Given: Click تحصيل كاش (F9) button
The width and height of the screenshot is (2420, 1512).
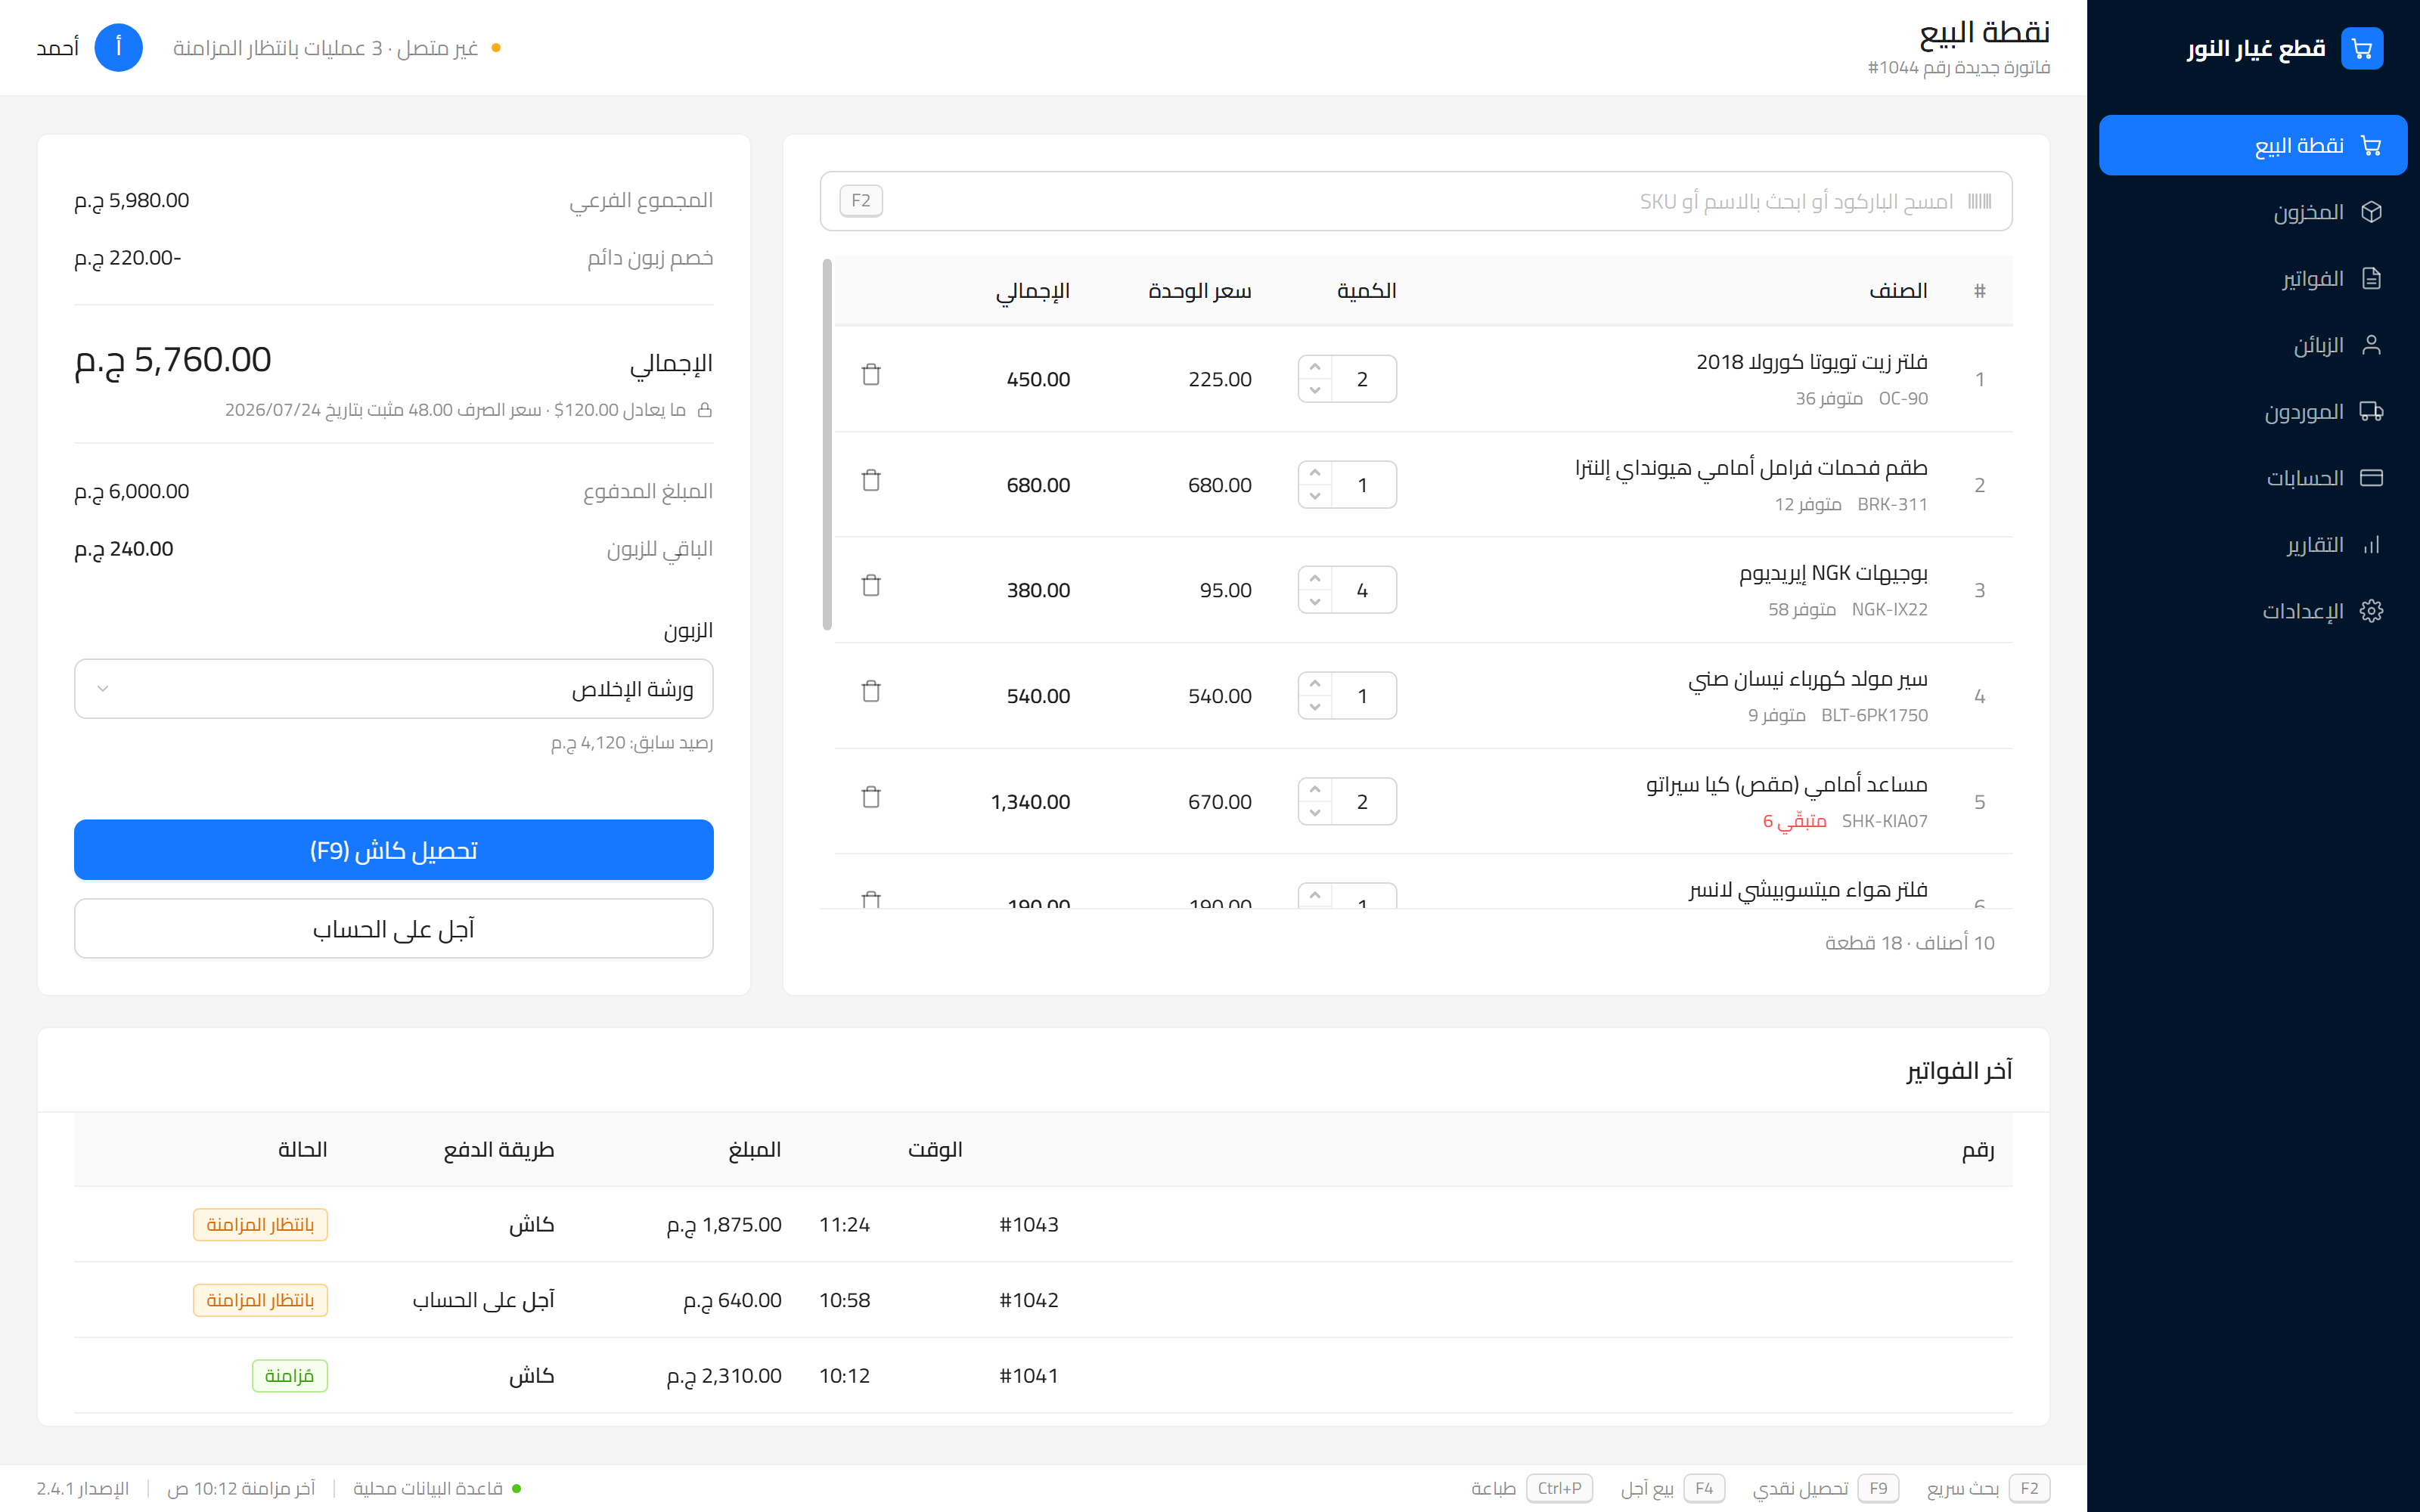Looking at the screenshot, I should [x=394, y=850].
